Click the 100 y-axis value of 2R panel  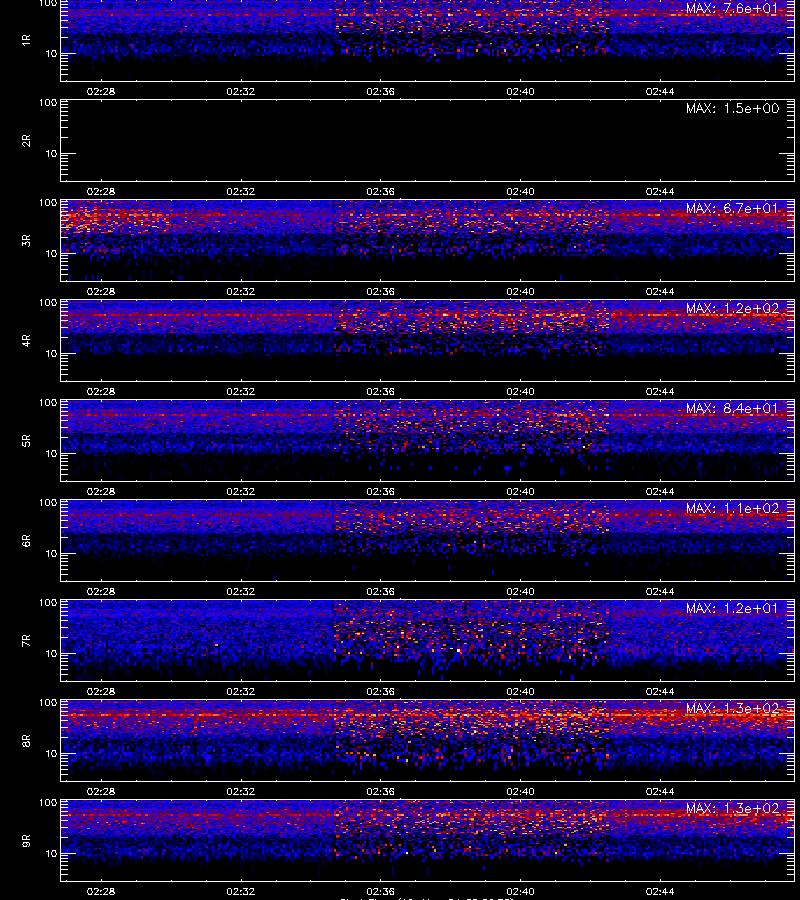48,103
